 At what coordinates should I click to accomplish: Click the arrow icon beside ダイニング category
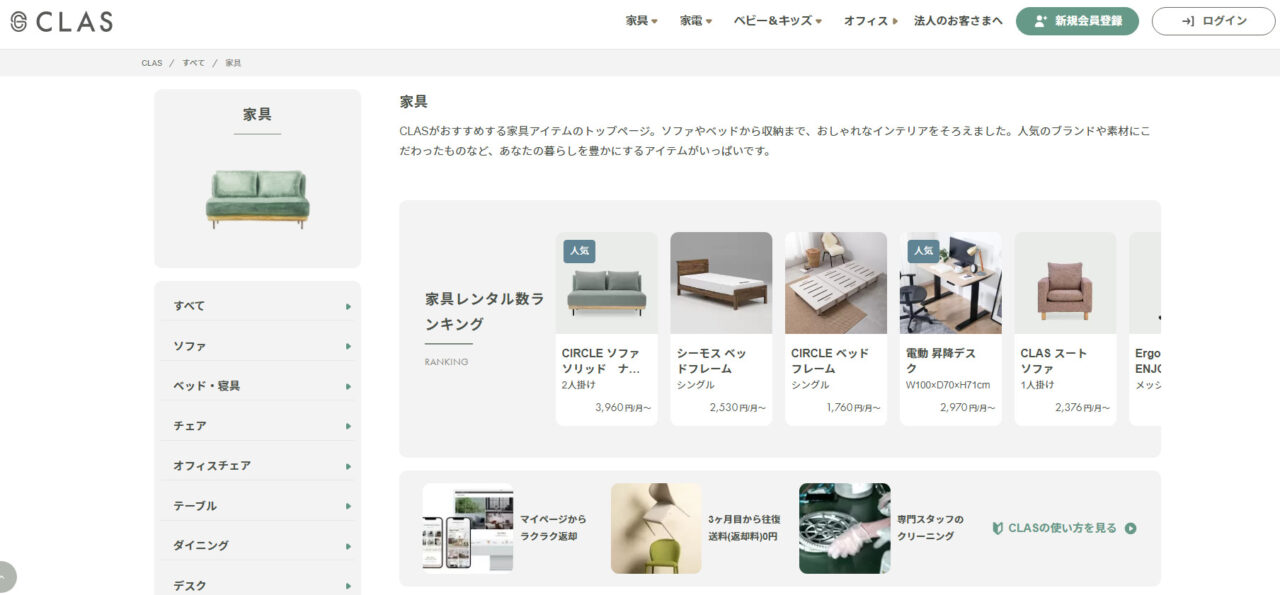click(348, 546)
